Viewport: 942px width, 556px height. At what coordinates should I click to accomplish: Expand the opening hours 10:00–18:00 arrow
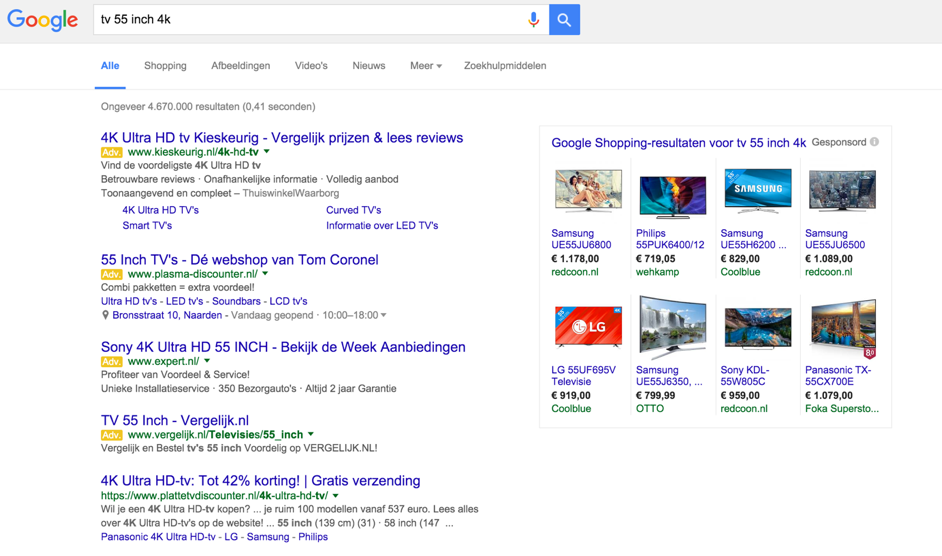tap(383, 315)
